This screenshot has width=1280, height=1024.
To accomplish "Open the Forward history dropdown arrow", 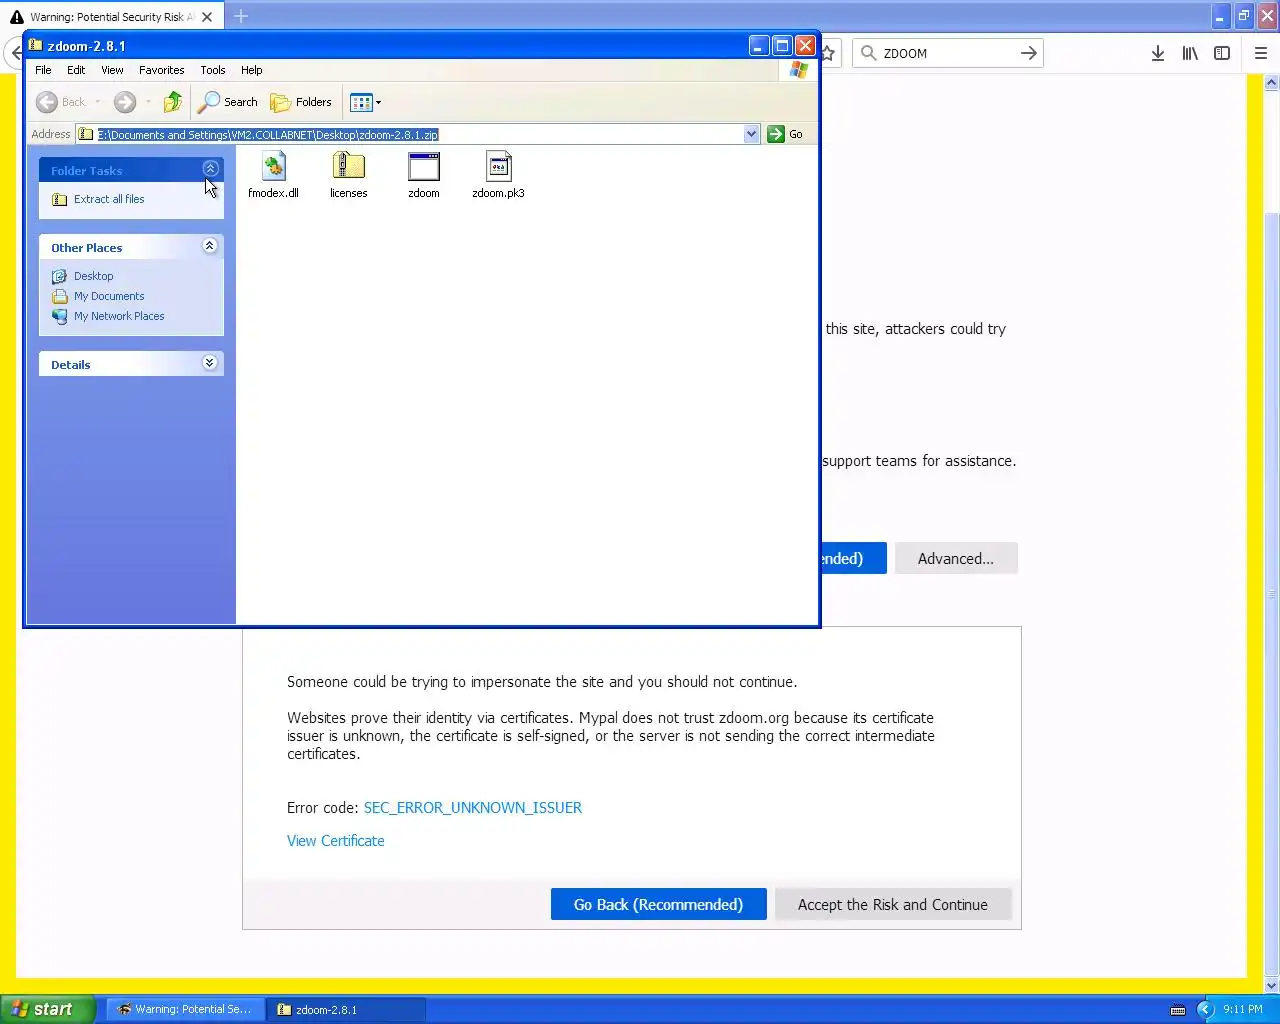I will coord(148,102).
